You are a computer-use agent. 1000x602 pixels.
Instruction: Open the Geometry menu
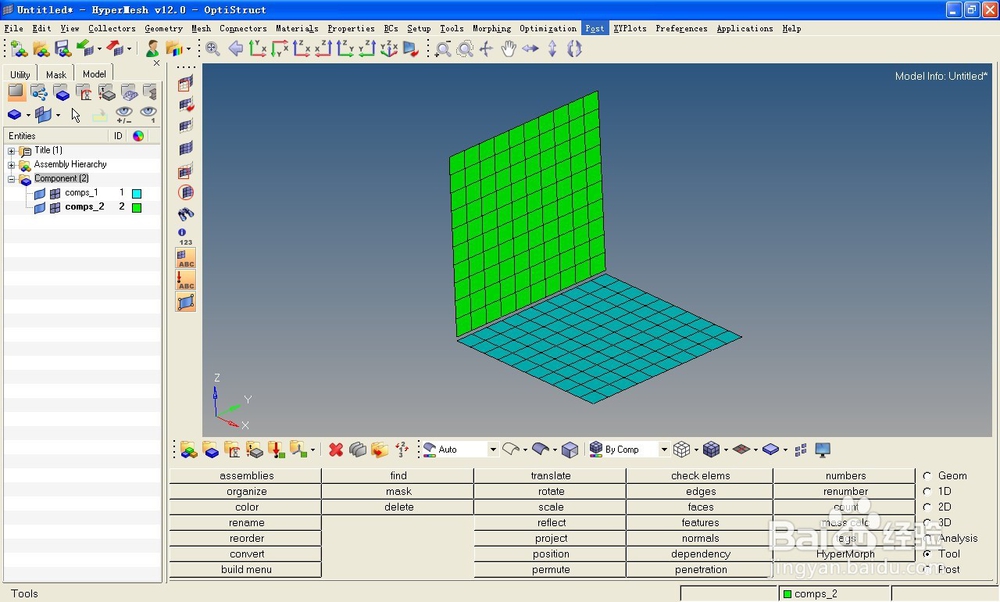163,29
